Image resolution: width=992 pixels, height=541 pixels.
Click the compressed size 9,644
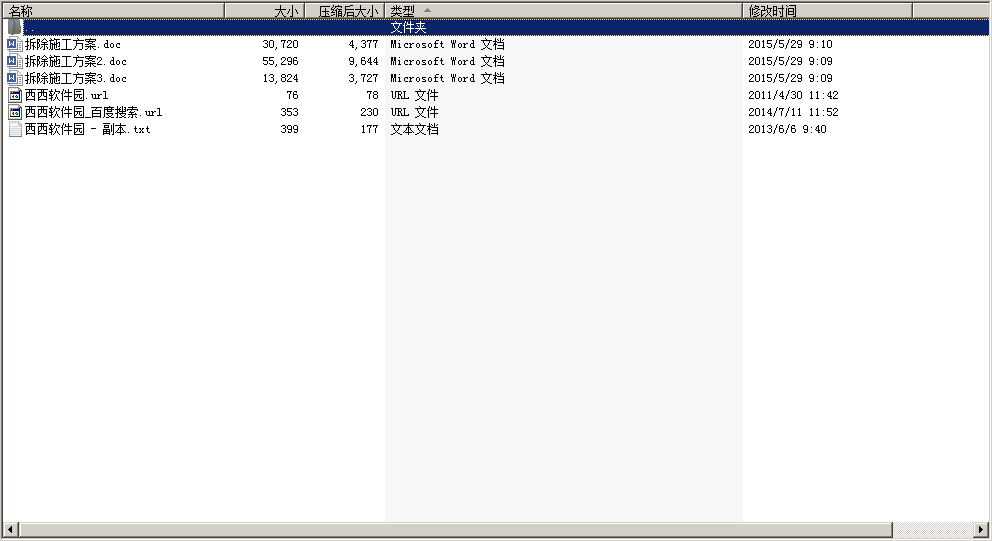click(363, 61)
